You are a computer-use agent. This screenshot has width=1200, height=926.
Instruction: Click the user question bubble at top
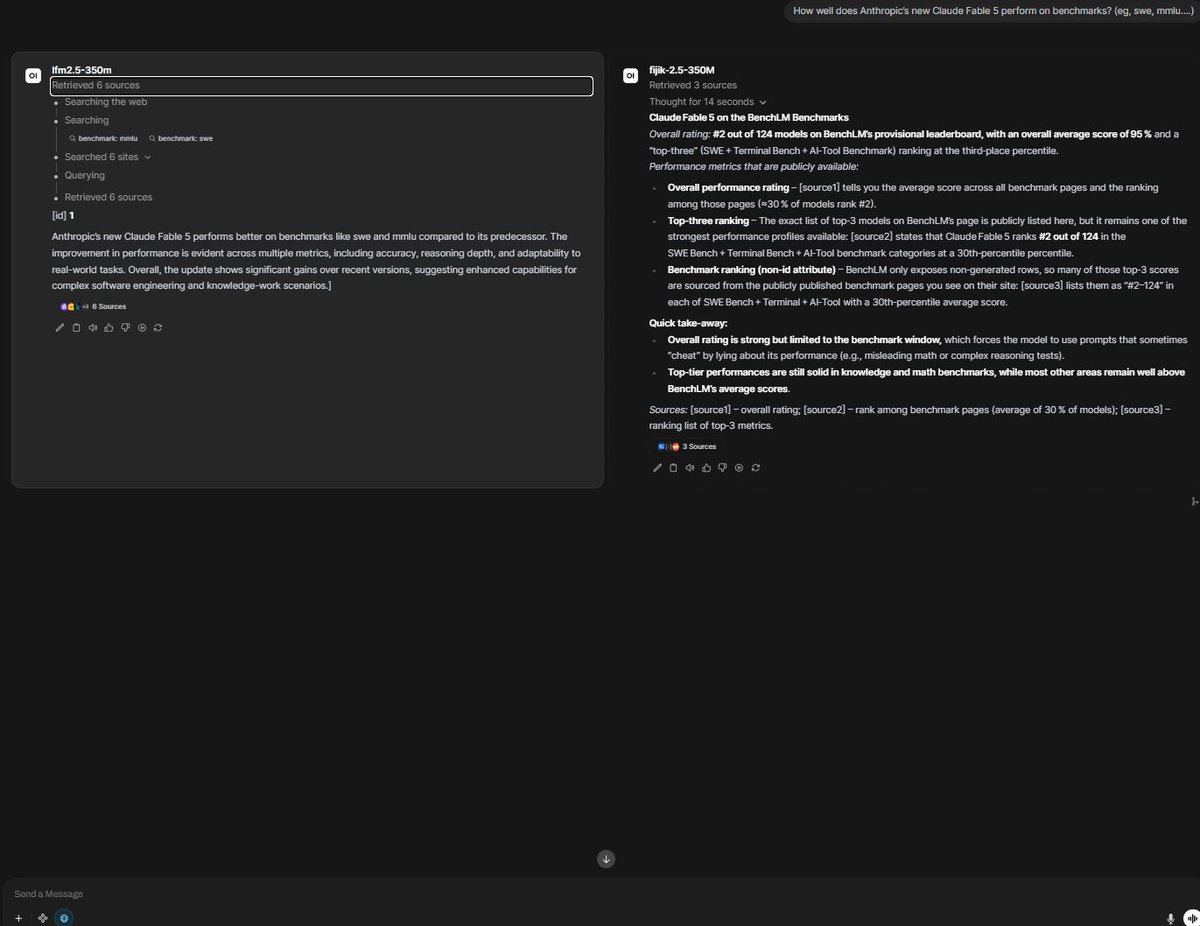pos(991,12)
